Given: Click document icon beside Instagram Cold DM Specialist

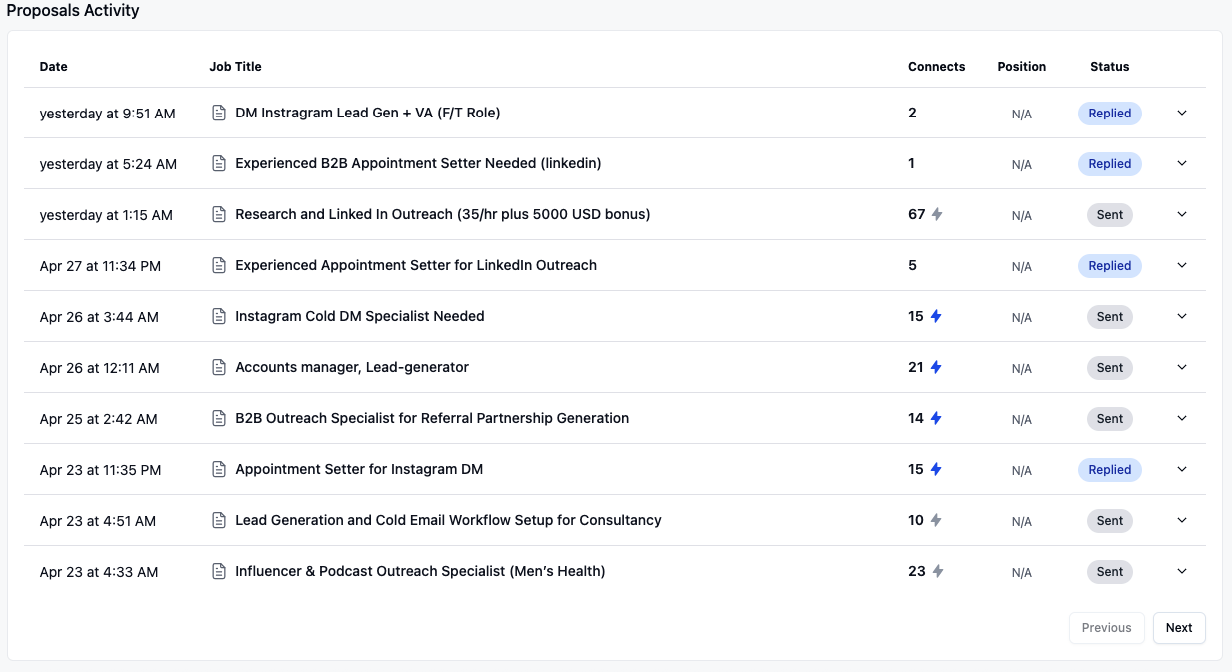Looking at the screenshot, I should click(219, 316).
